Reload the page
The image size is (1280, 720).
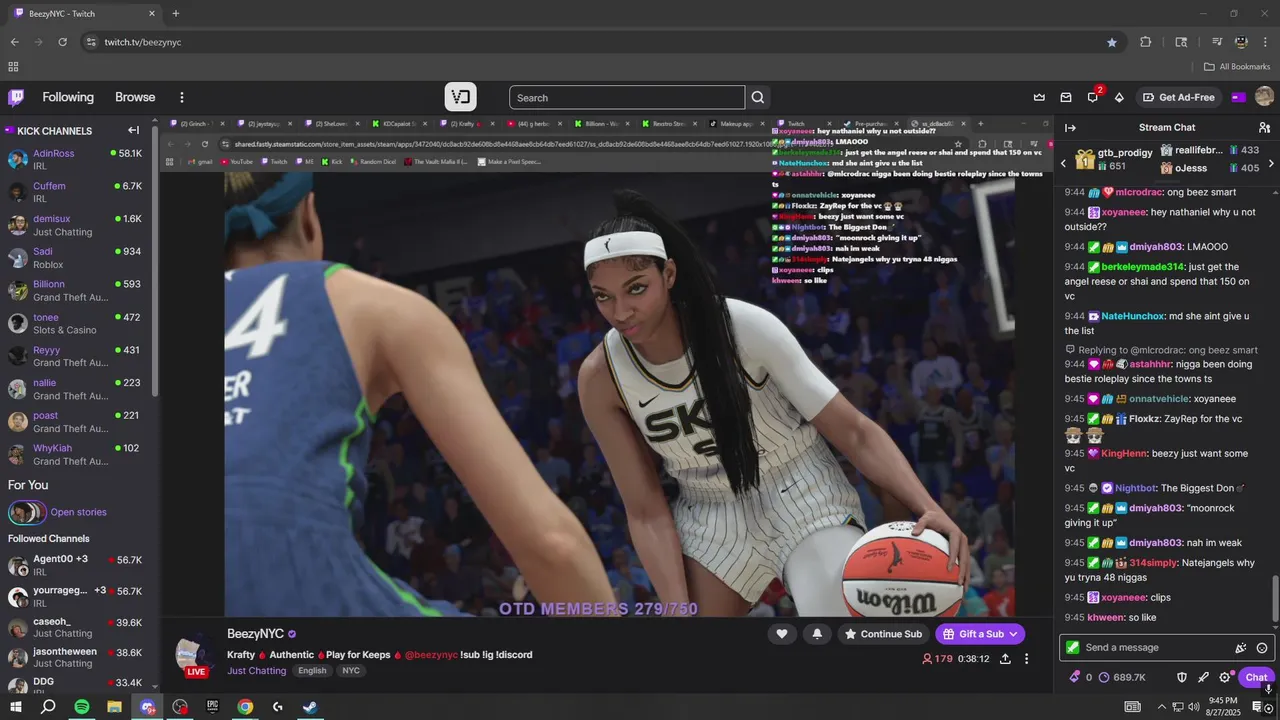click(x=62, y=42)
